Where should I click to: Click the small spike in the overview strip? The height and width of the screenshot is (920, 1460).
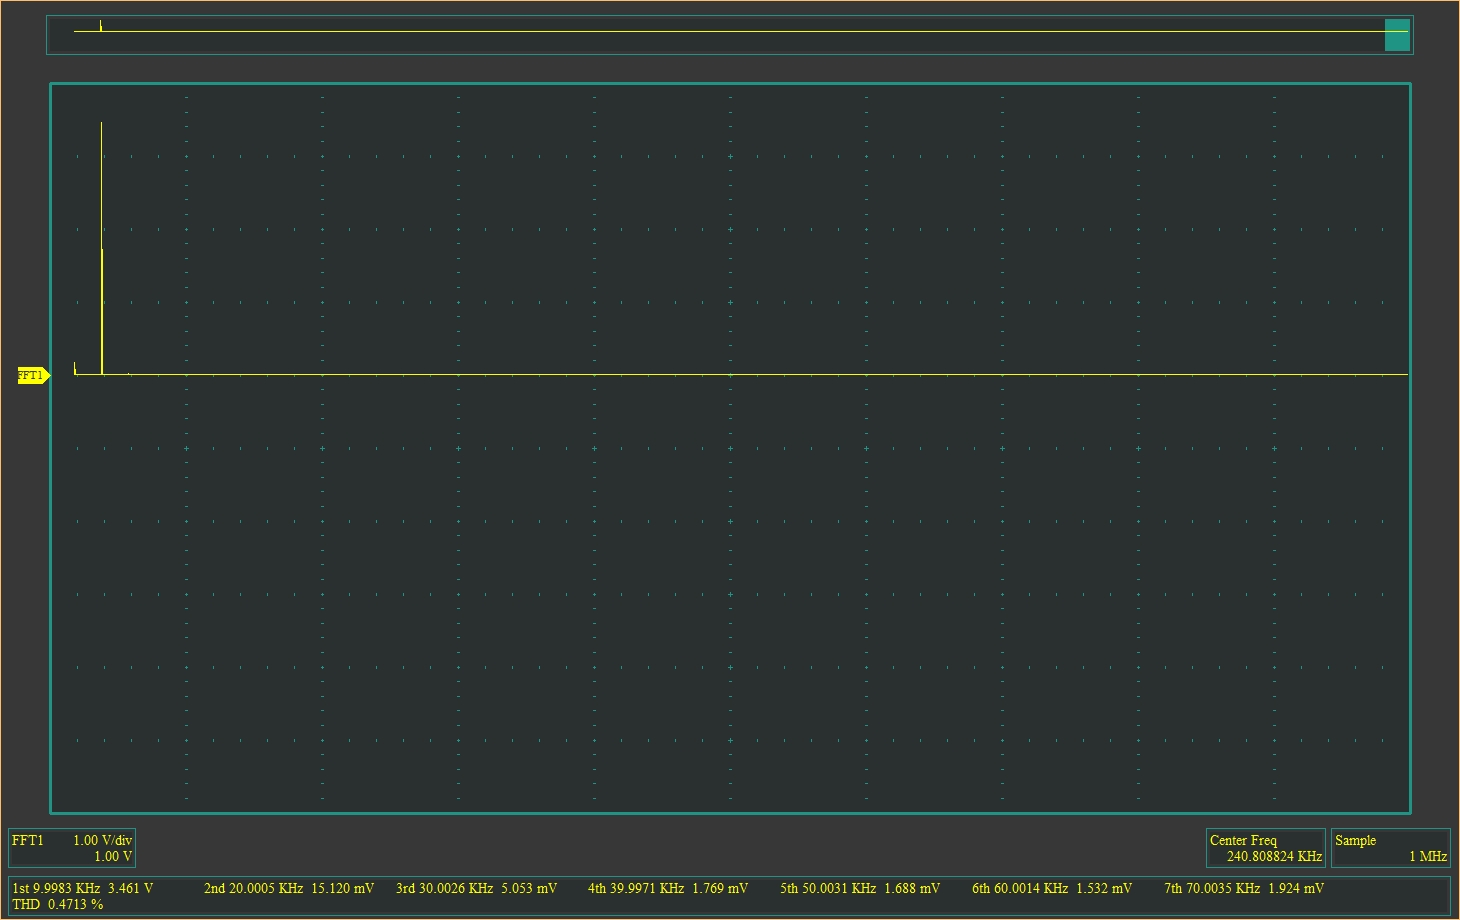[101, 26]
